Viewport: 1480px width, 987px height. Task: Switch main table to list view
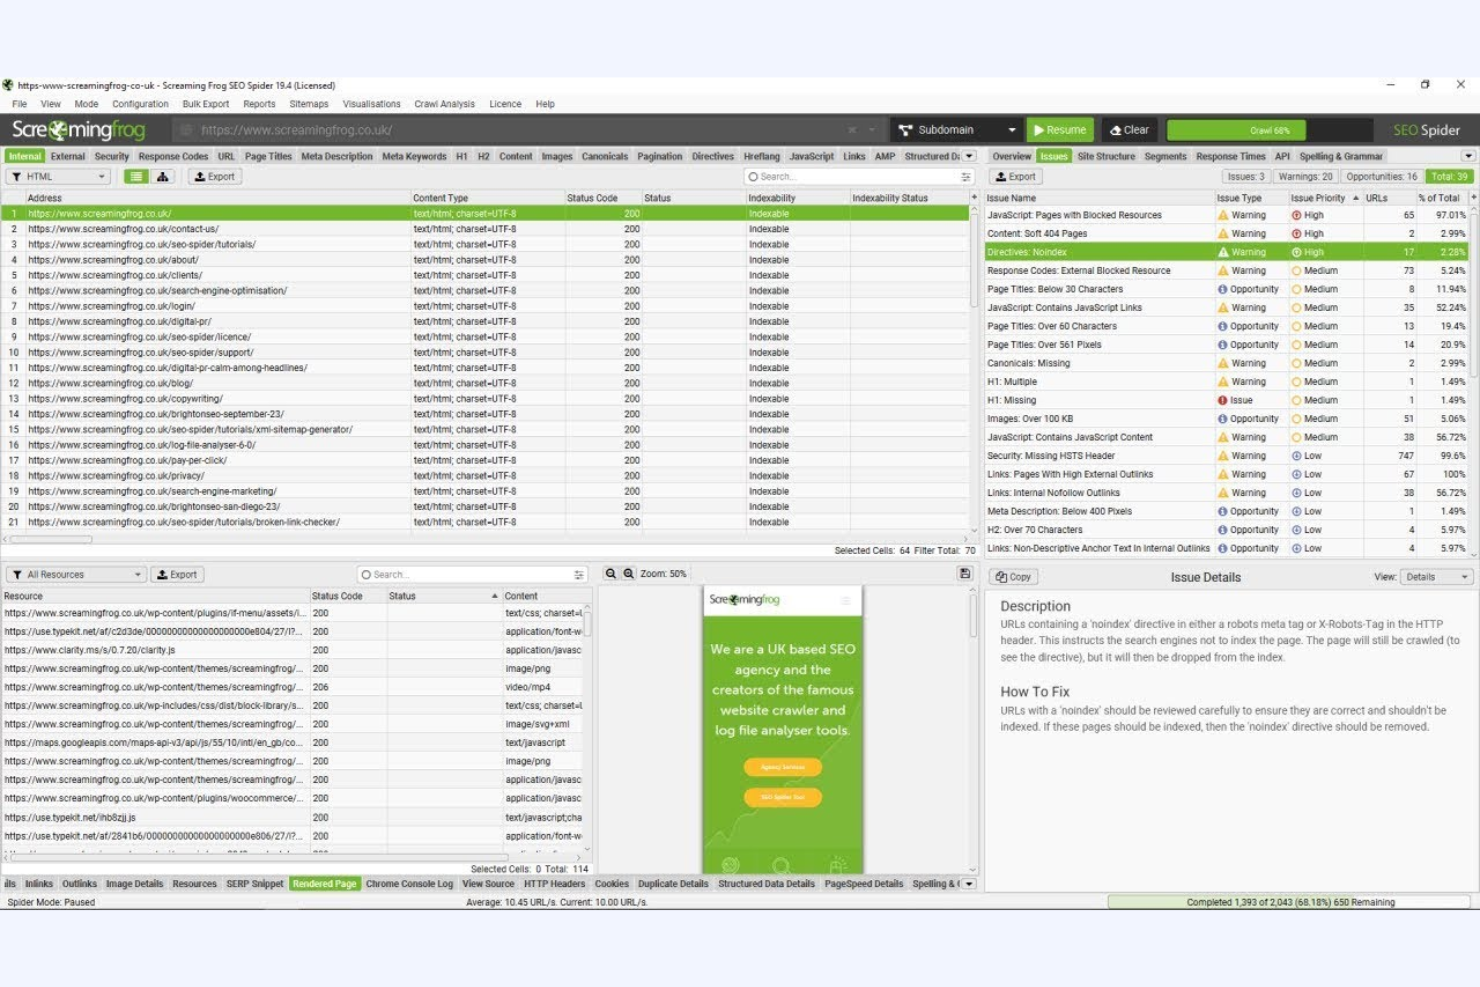click(x=136, y=177)
